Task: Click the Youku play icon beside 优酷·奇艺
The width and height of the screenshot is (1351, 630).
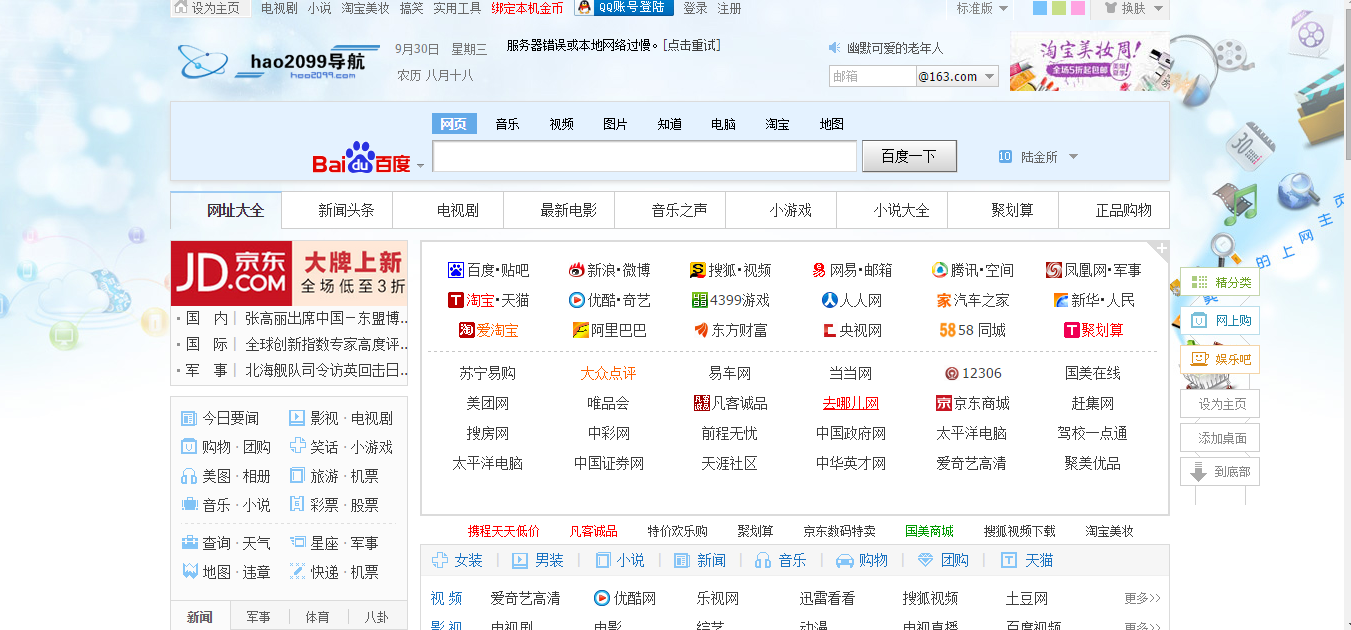Action: pyautogui.click(x=576, y=300)
